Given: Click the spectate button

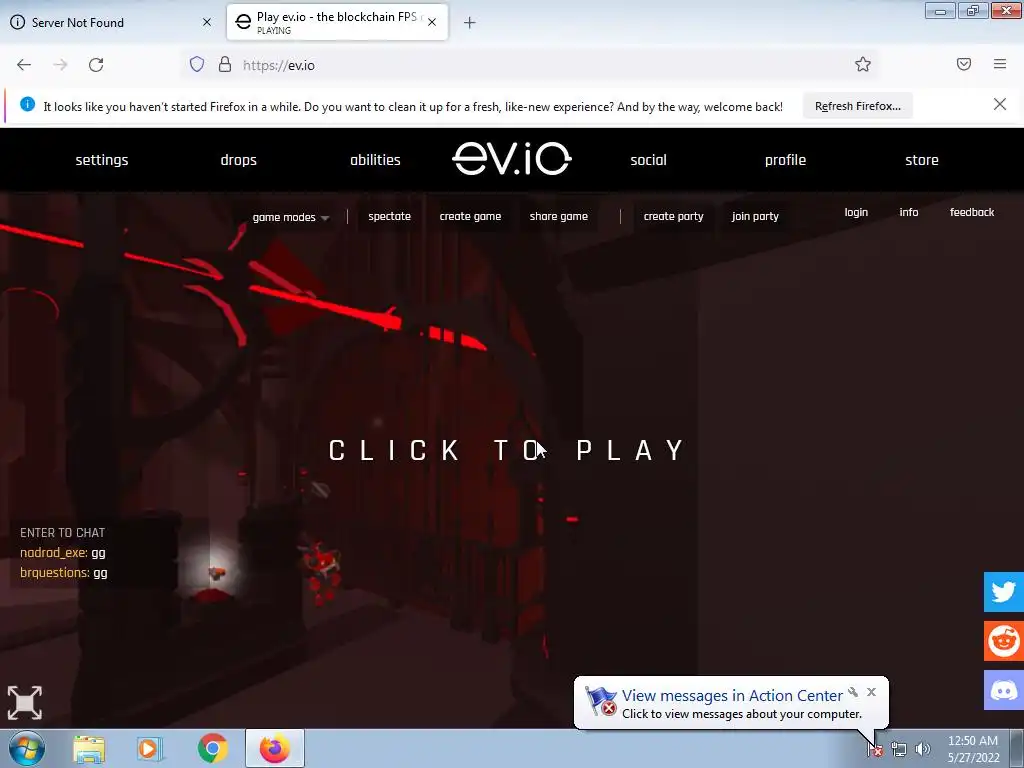Looking at the screenshot, I should (x=389, y=216).
